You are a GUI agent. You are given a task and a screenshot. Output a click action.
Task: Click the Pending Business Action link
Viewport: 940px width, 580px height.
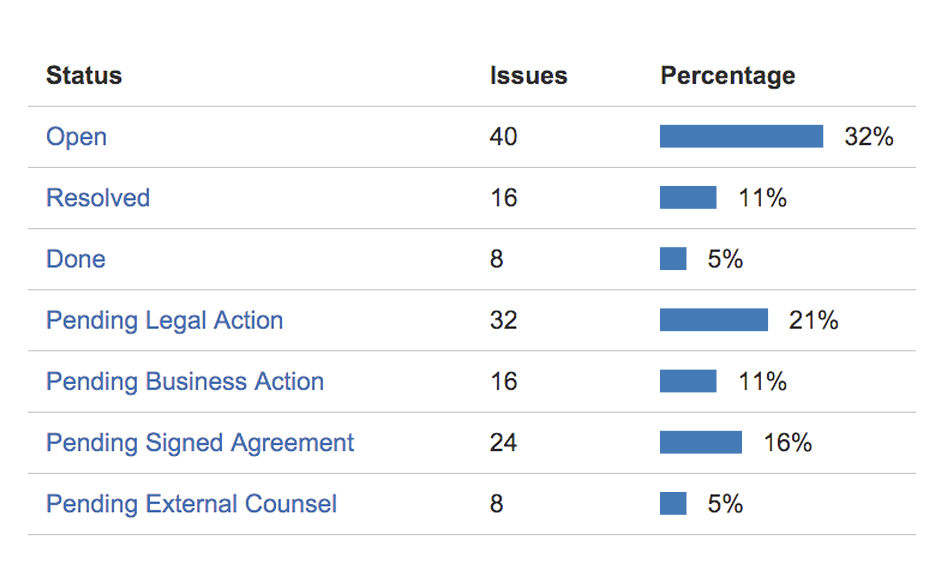tap(185, 381)
